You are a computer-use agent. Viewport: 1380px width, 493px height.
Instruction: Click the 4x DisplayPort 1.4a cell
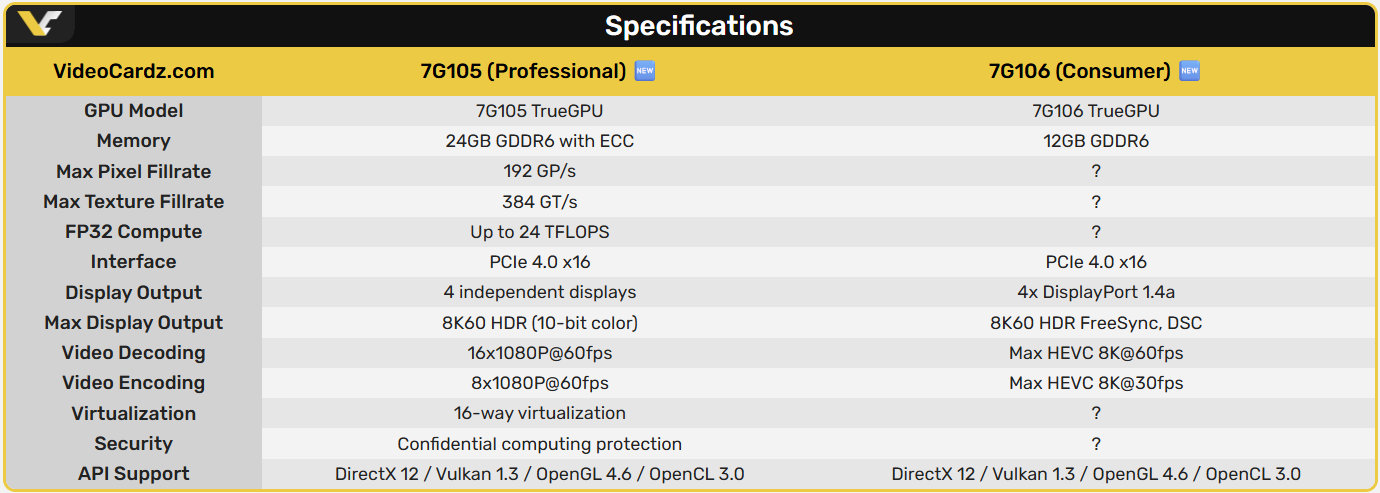coord(1096,292)
